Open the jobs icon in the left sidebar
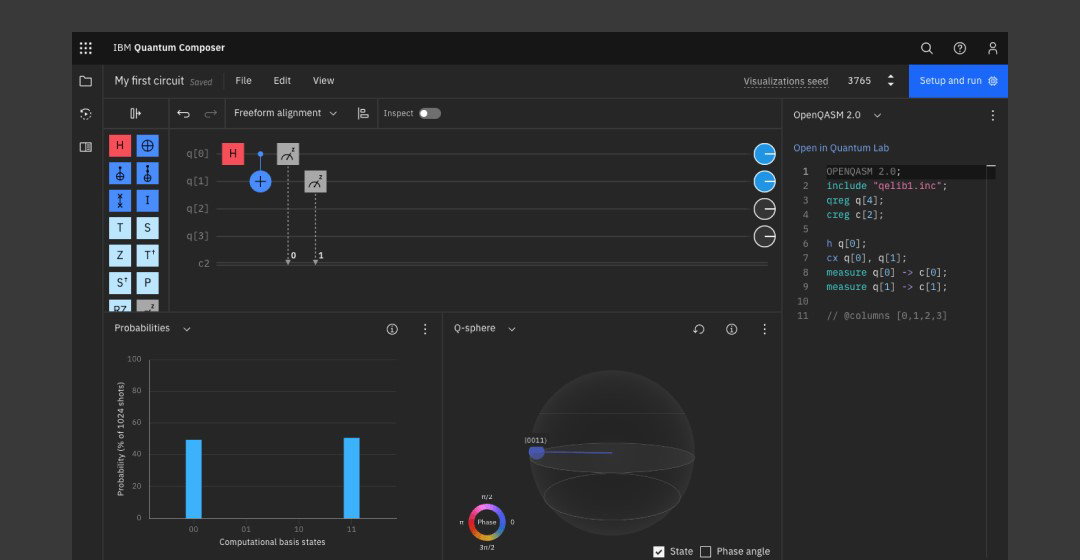1080x560 pixels. coord(85,114)
